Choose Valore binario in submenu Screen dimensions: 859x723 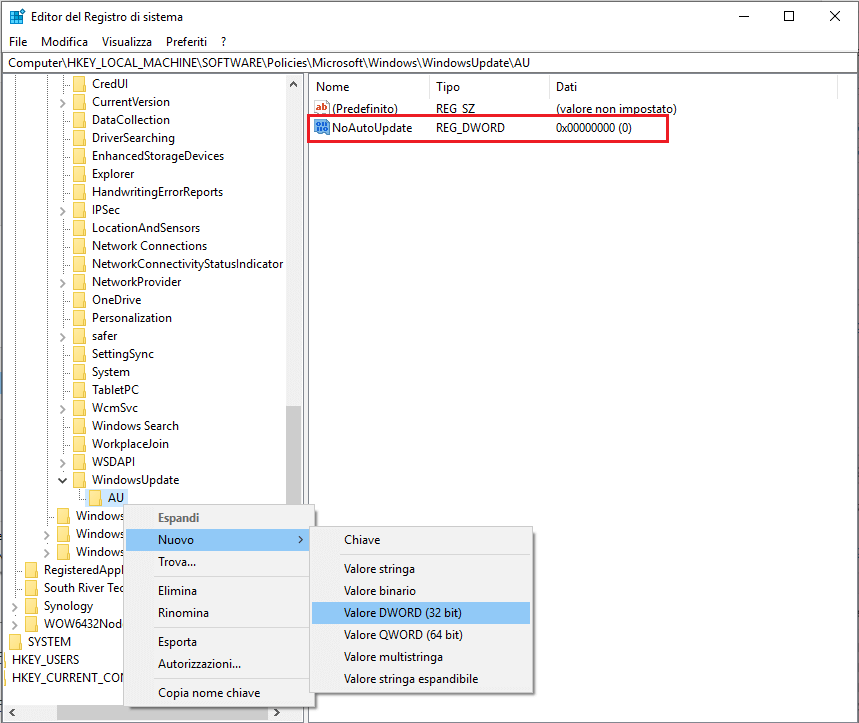click(x=421, y=591)
